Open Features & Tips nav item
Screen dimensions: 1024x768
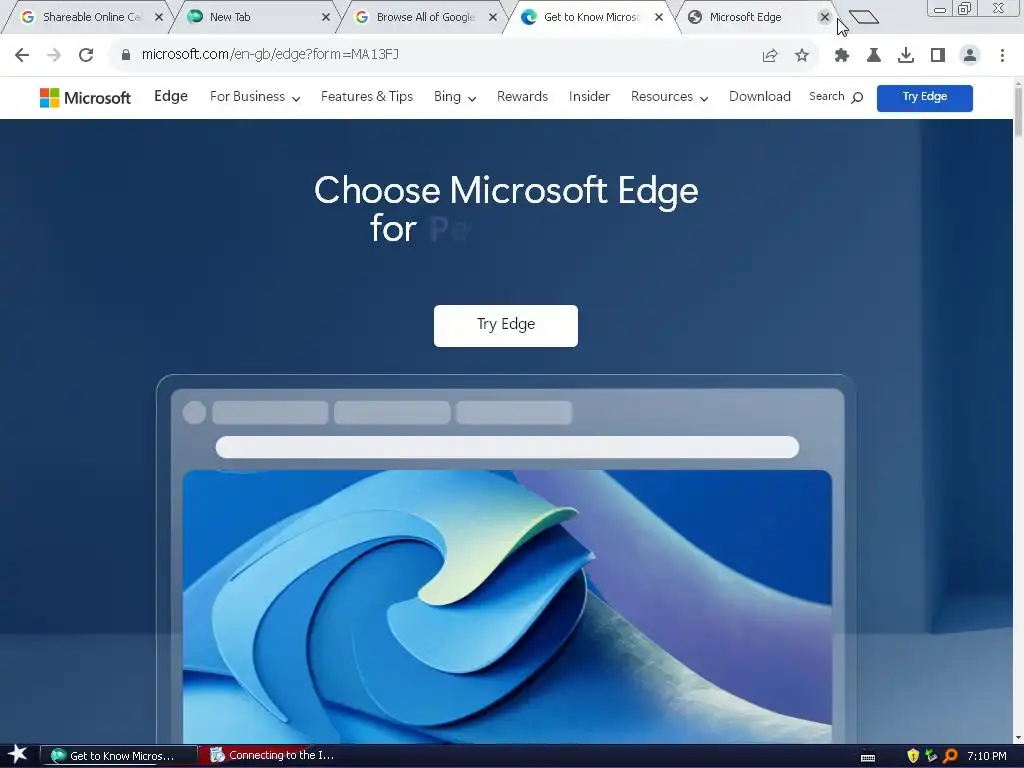367,97
